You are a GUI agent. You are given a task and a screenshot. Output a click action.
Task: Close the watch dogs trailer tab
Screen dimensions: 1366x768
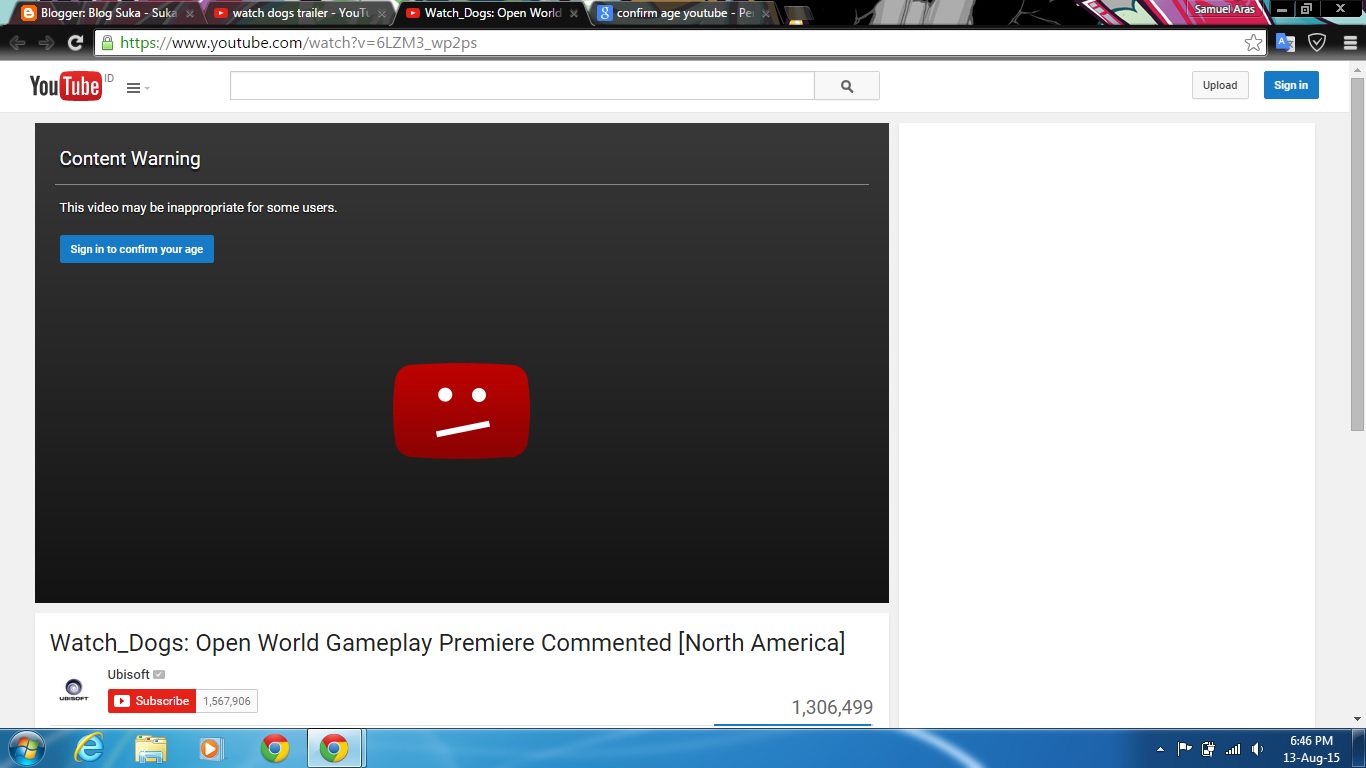pyautogui.click(x=382, y=14)
